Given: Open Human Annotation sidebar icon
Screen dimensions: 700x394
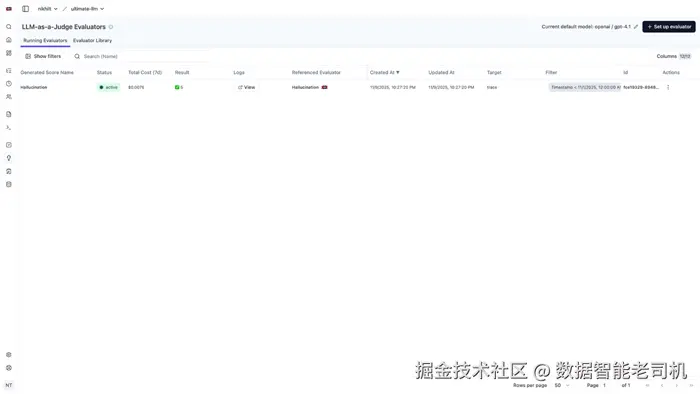Looking at the screenshot, I should pyautogui.click(x=8, y=171).
